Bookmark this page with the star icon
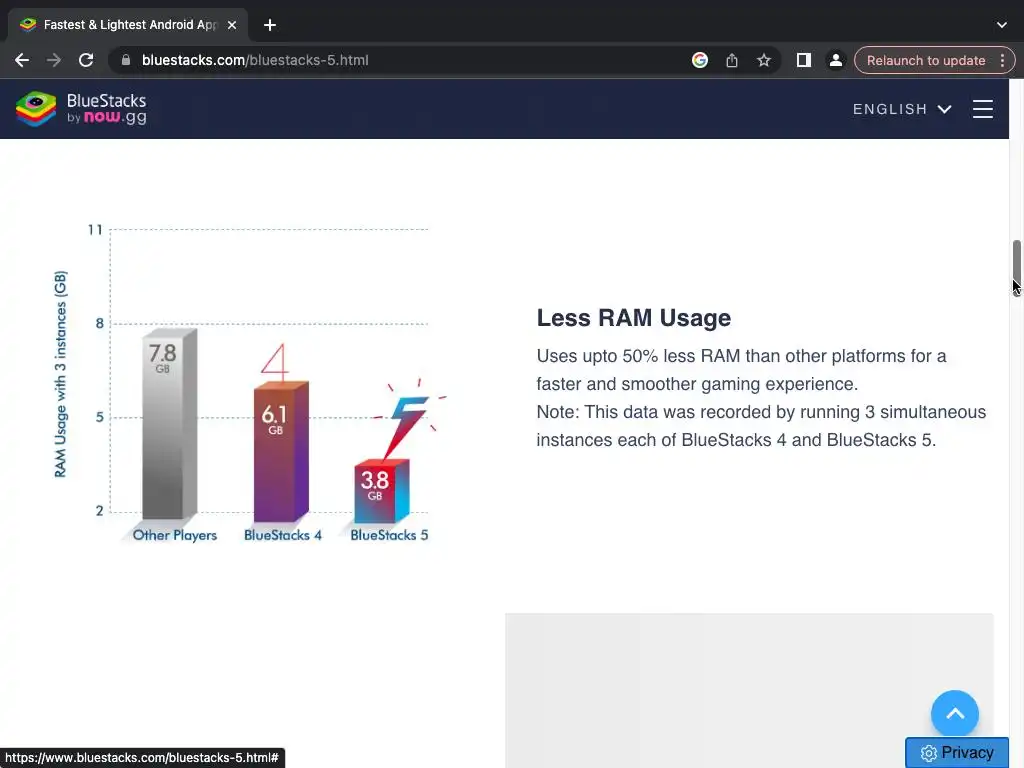This screenshot has height=768, width=1024. click(763, 60)
